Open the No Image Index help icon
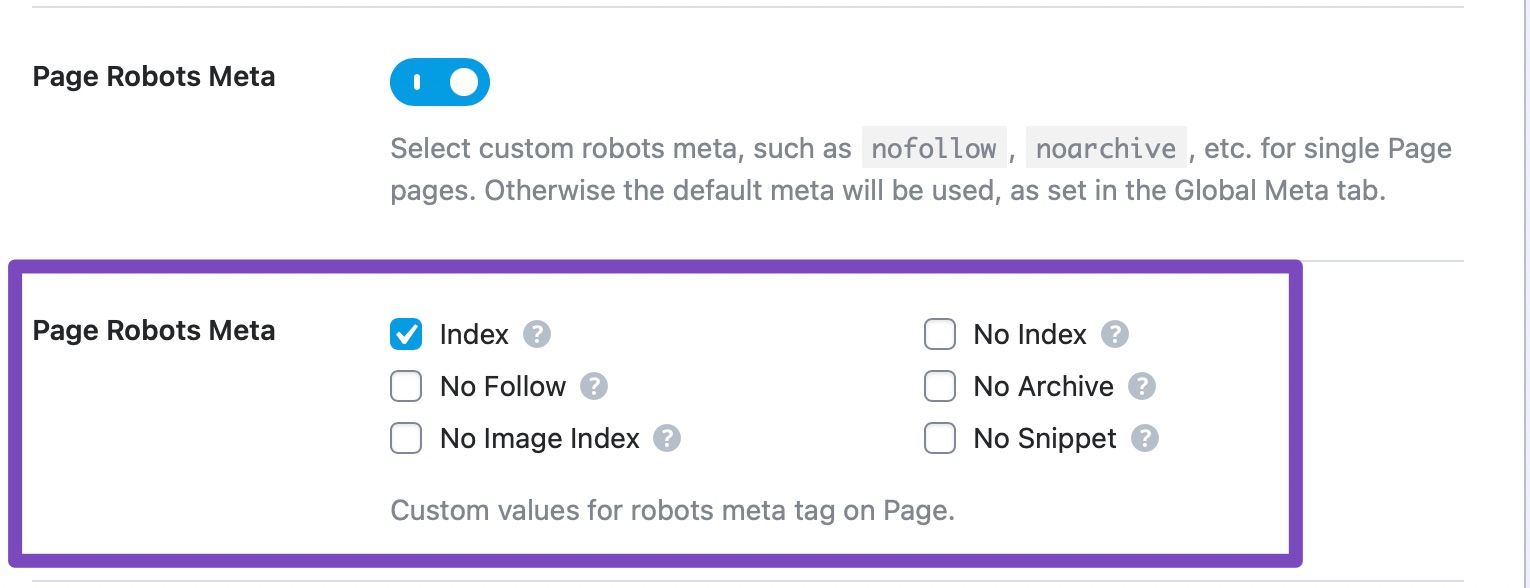Image resolution: width=1530 pixels, height=588 pixels. (x=668, y=438)
